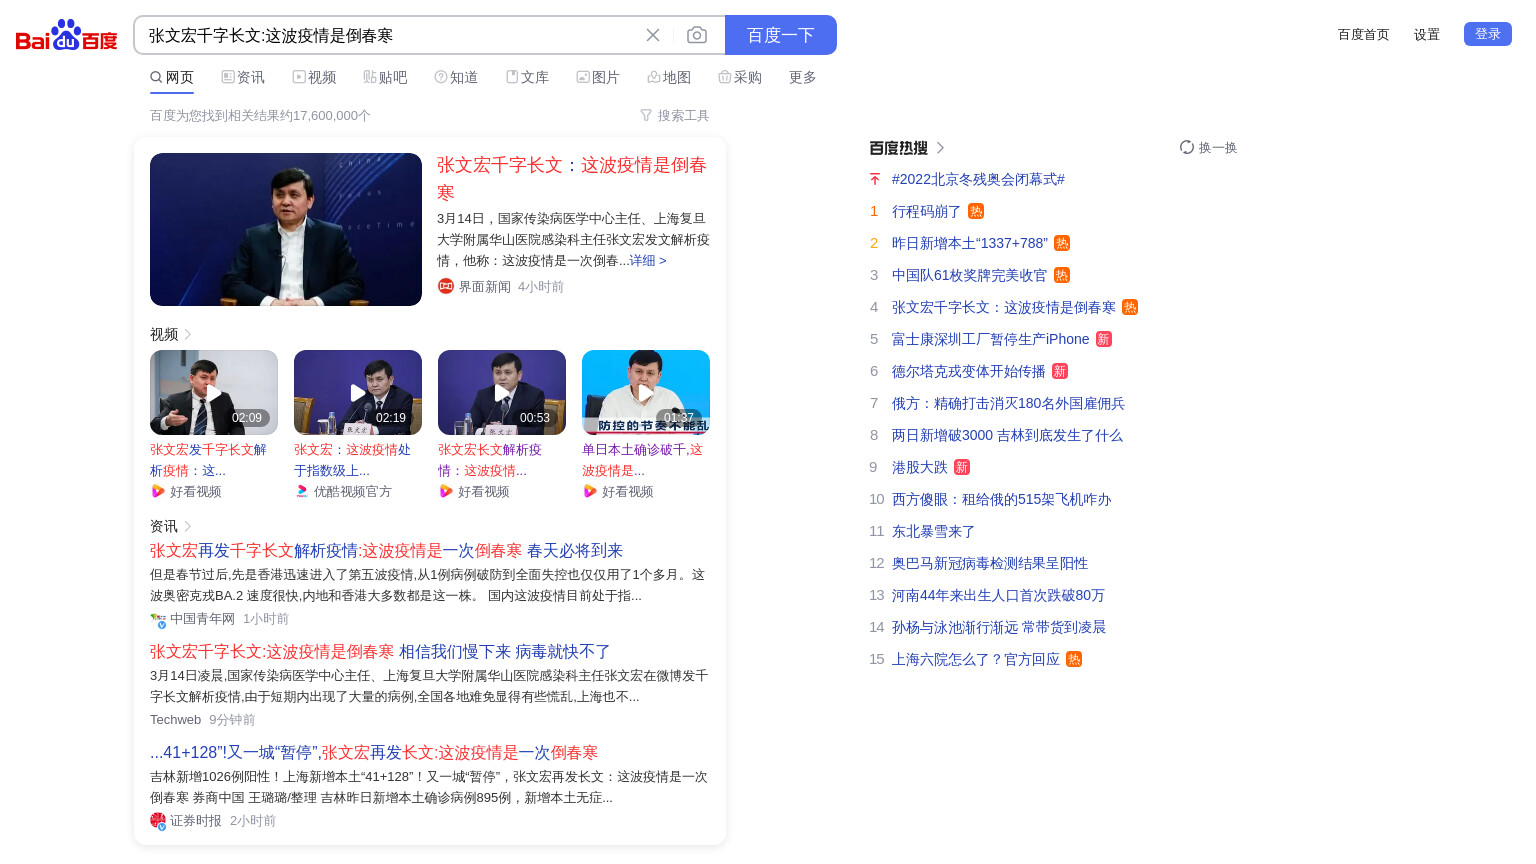1536x864 pixels.
Task: Play the 01:37 video thumbnail
Action: (646, 392)
